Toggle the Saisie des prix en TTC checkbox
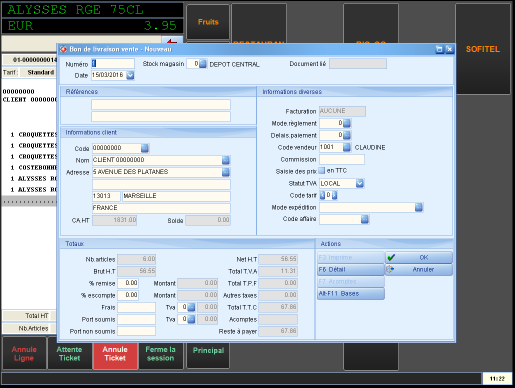Image resolution: width=515 pixels, height=388 pixels. (x=322, y=171)
